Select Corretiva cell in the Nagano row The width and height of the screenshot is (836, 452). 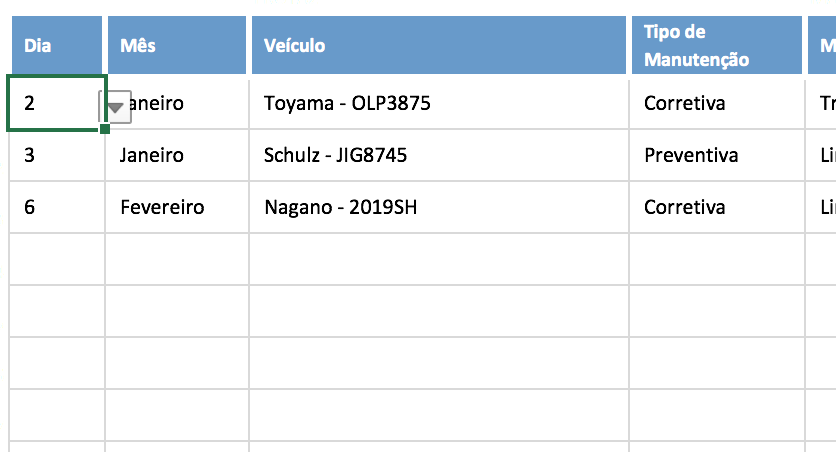pyautogui.click(x=716, y=207)
